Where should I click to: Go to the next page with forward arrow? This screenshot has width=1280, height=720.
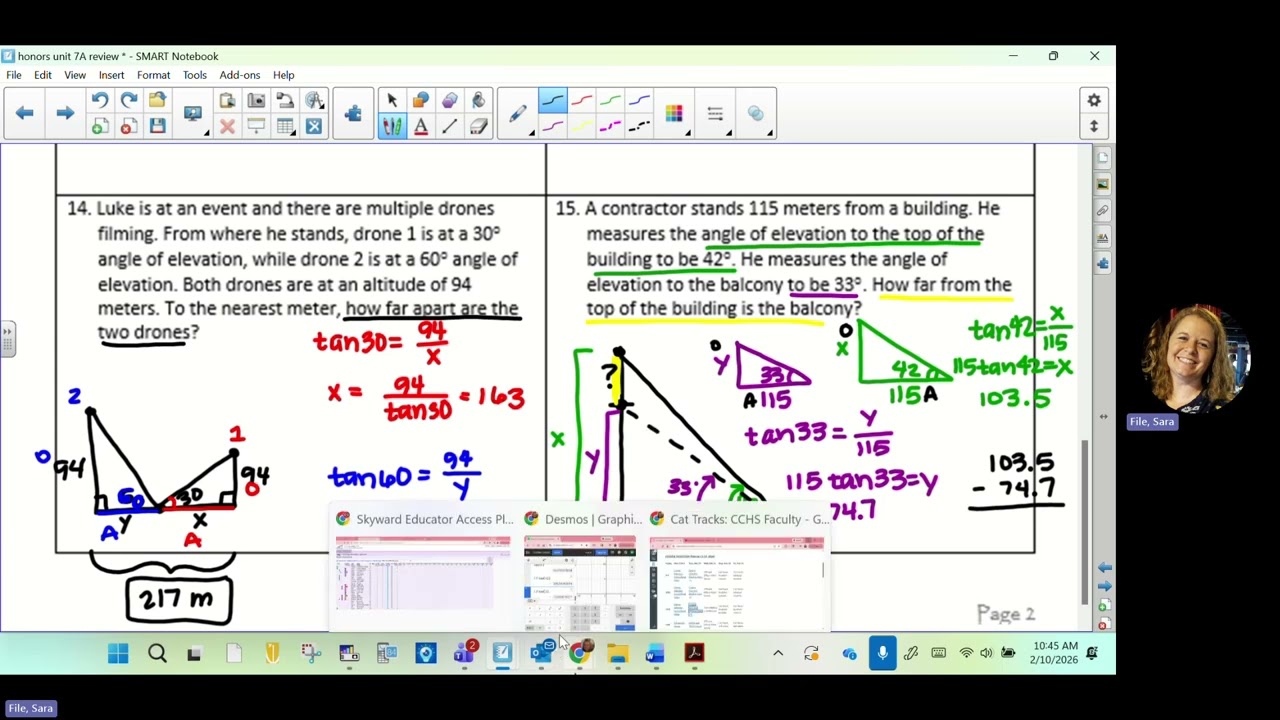pyautogui.click(x=65, y=113)
